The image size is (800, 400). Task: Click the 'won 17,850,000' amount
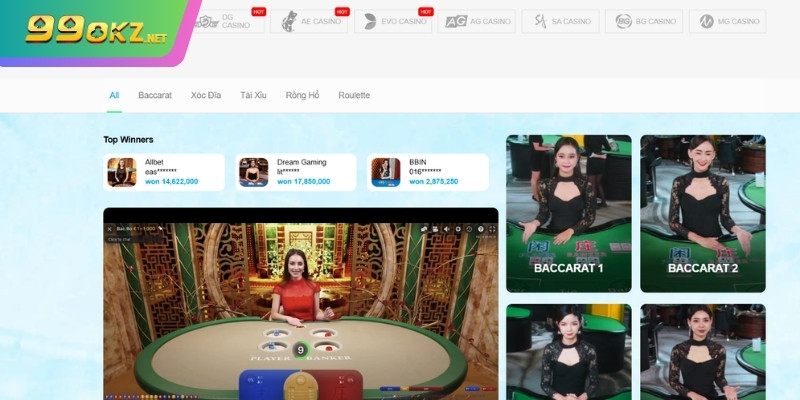click(x=304, y=182)
